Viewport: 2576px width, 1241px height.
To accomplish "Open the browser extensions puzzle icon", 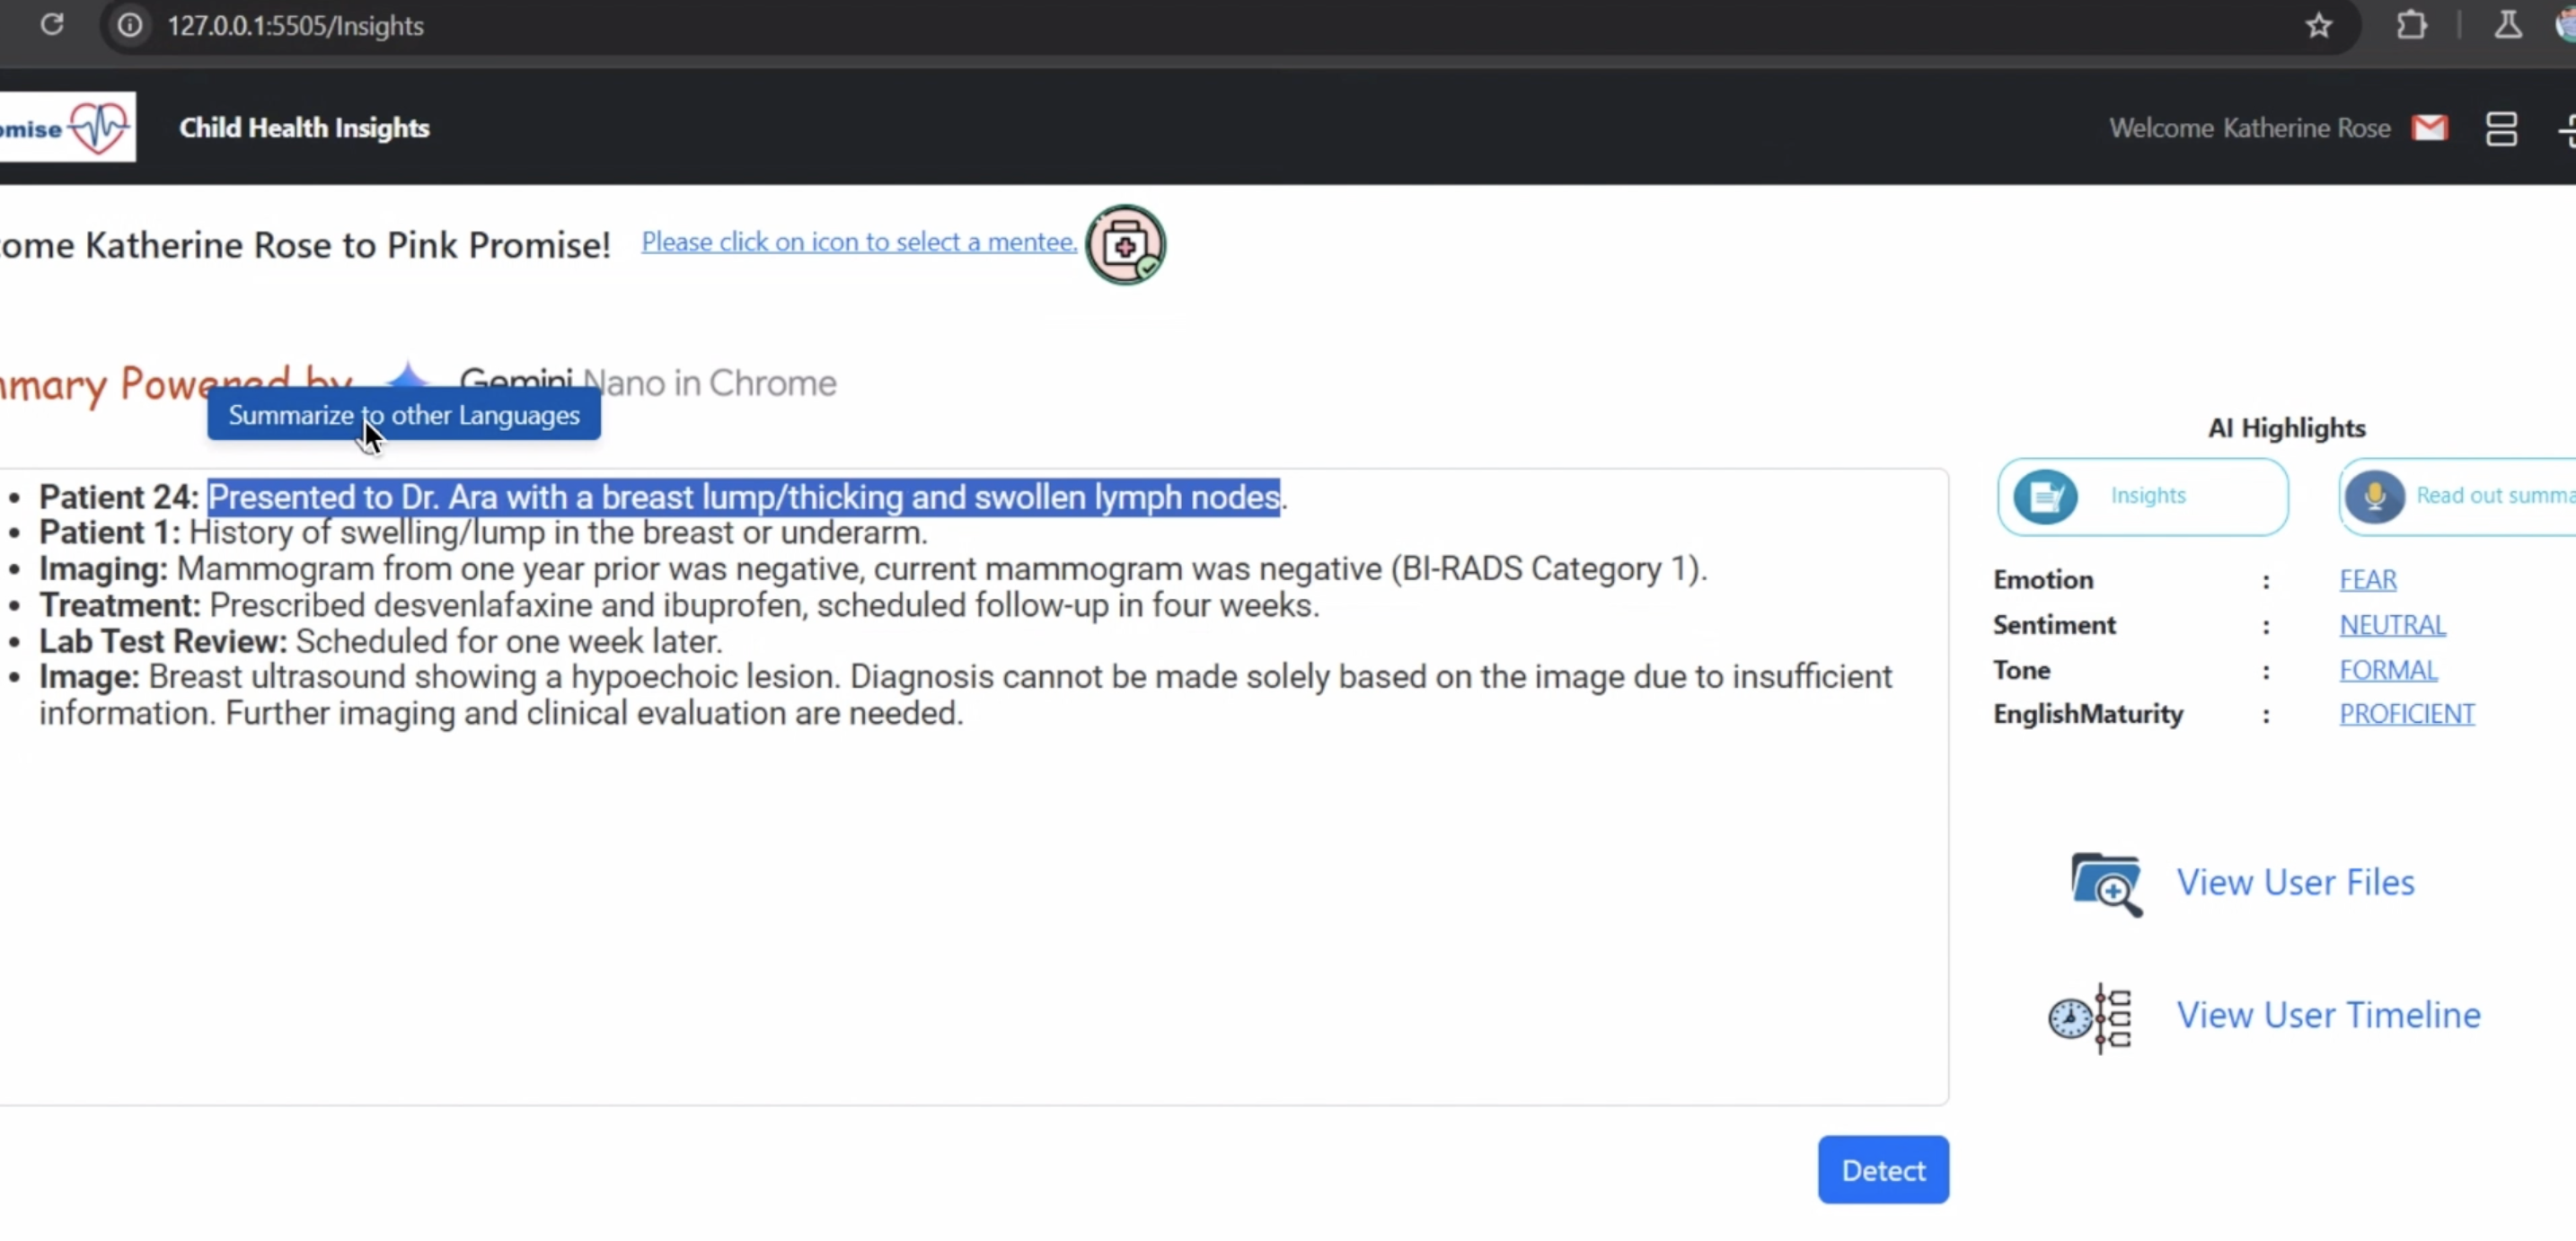I will pyautogui.click(x=2411, y=25).
